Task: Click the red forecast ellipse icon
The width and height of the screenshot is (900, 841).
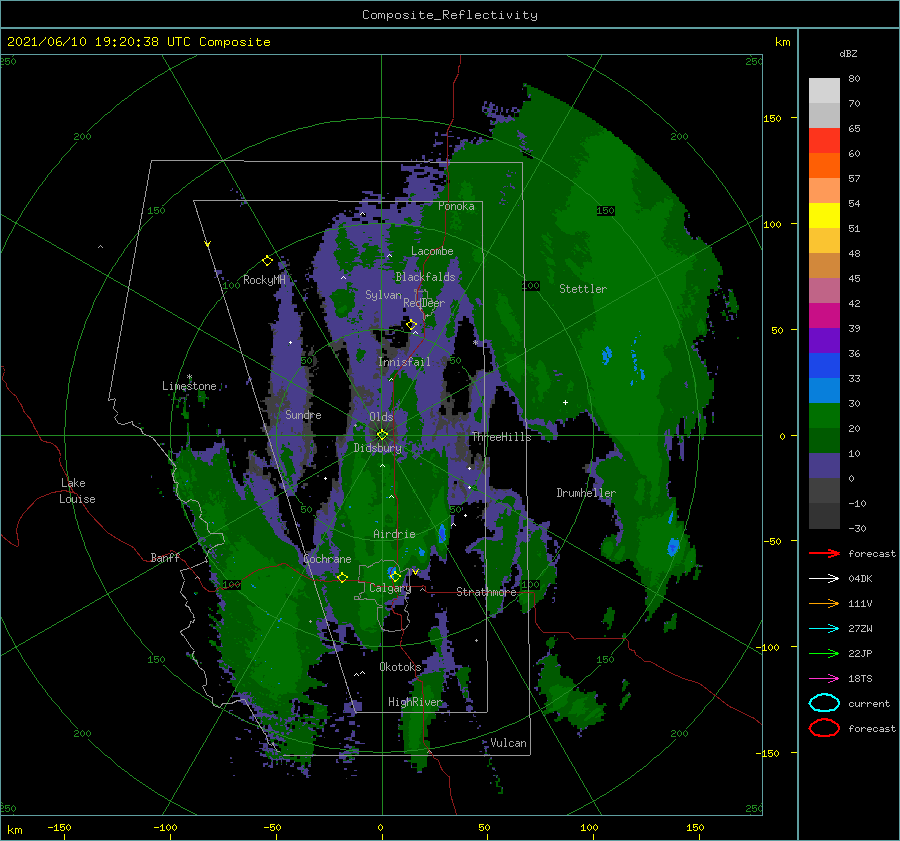Action: 824,728
